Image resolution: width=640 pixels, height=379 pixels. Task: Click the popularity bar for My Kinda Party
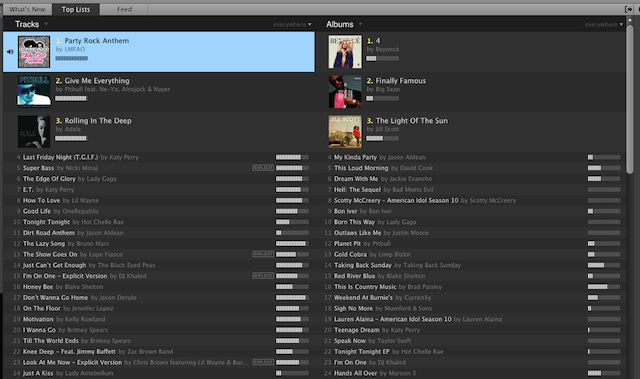(x=604, y=157)
